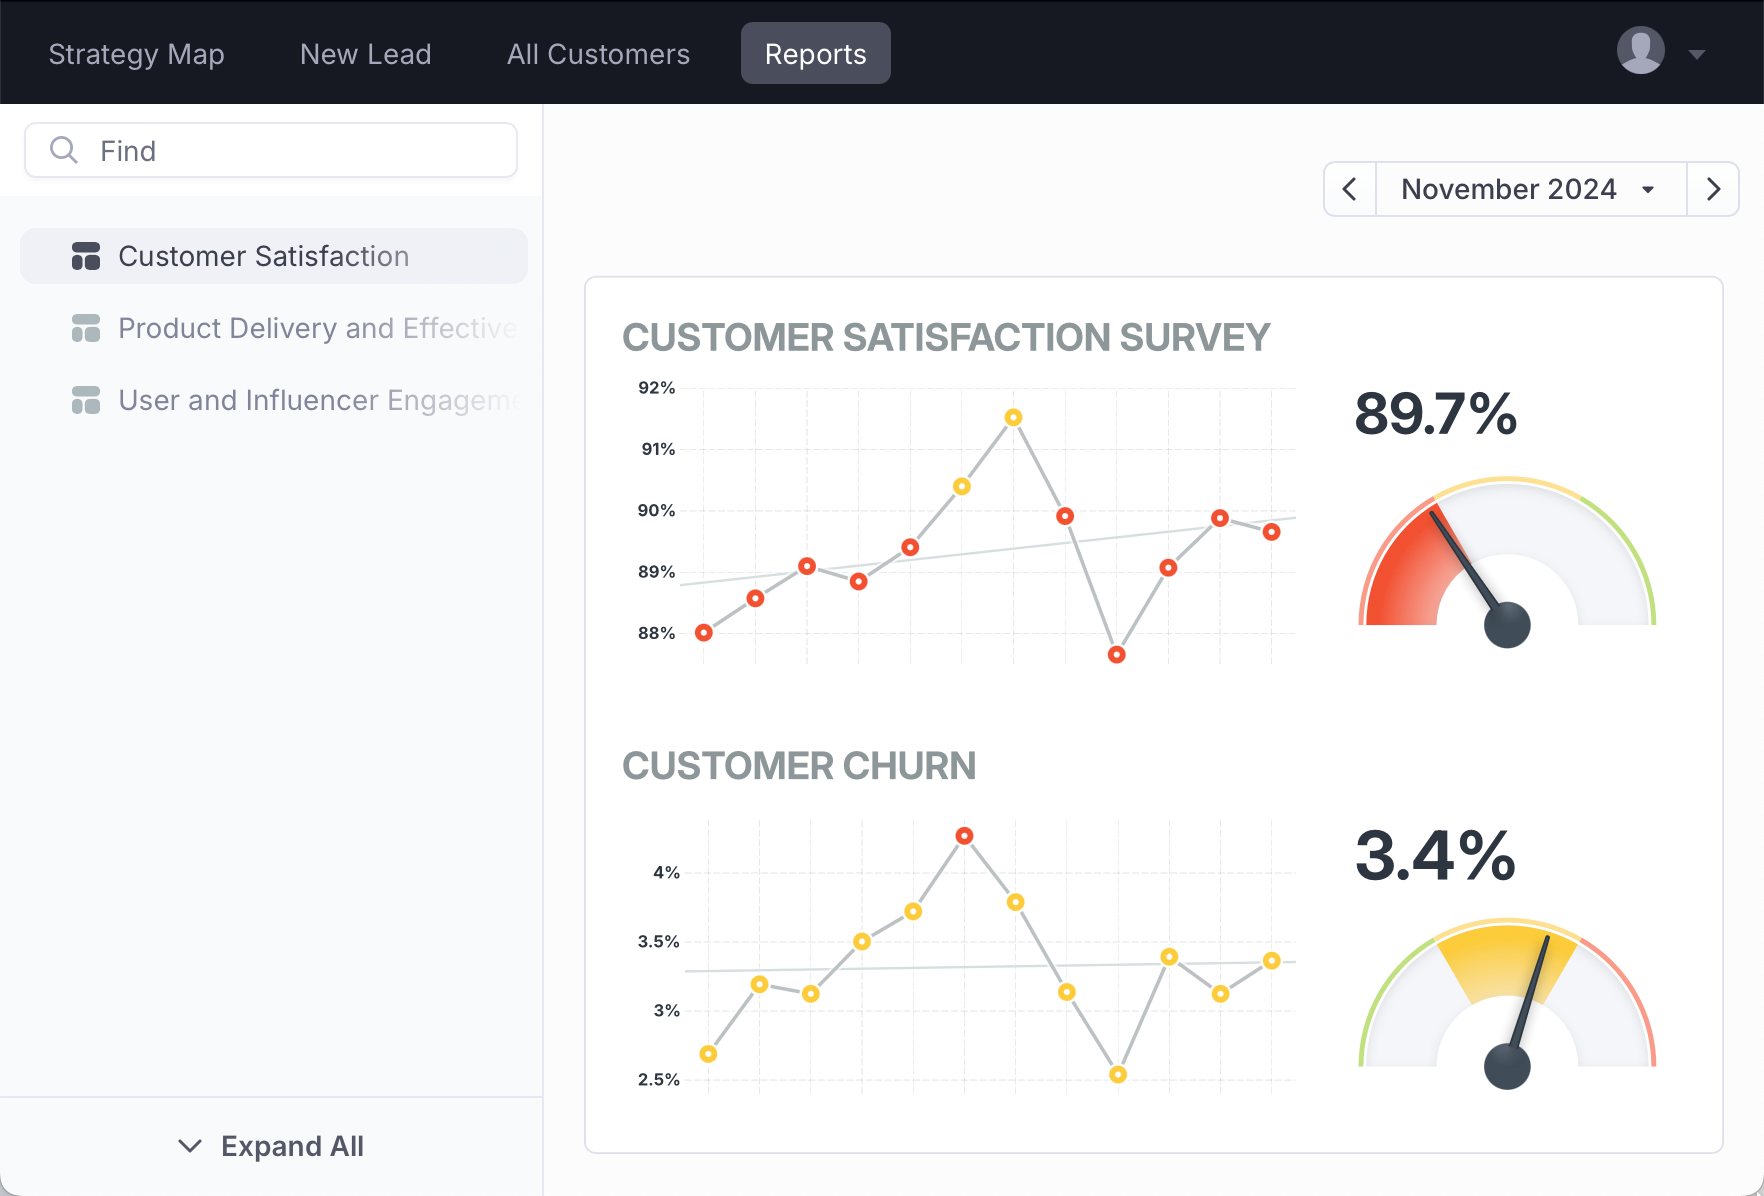Click the Product Delivery dashboard icon
Screen dimensions: 1764x1196
pyautogui.click(x=86, y=328)
